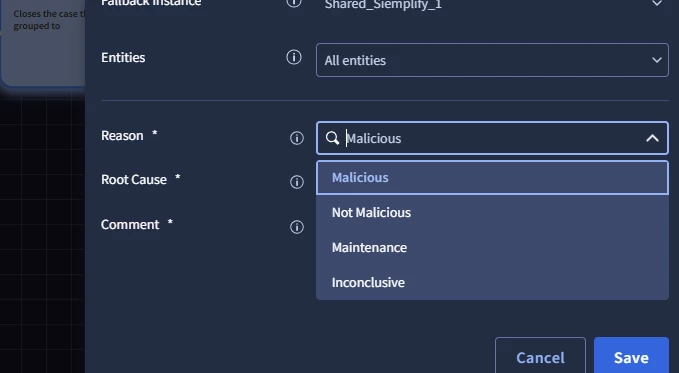Open the Shared_Siemplify_1 dropdown chevron
The width and height of the screenshot is (679, 373).
(x=657, y=3)
